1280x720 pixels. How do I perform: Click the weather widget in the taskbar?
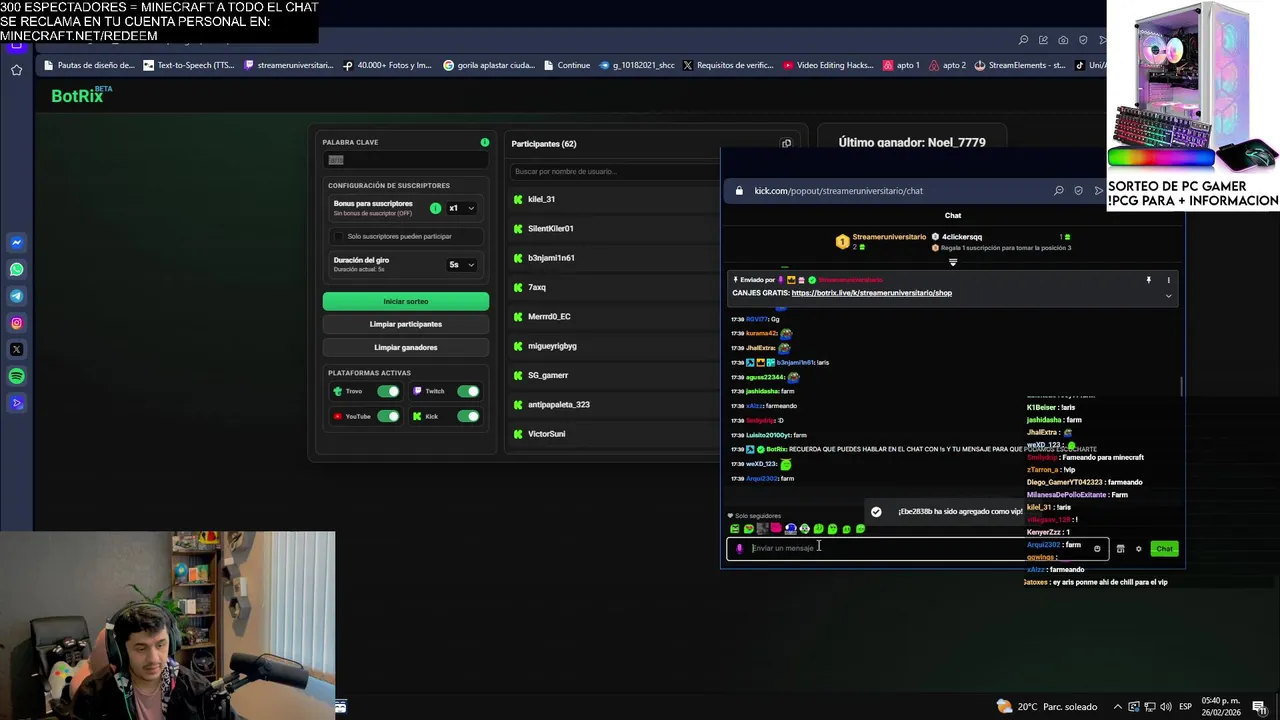point(1047,707)
